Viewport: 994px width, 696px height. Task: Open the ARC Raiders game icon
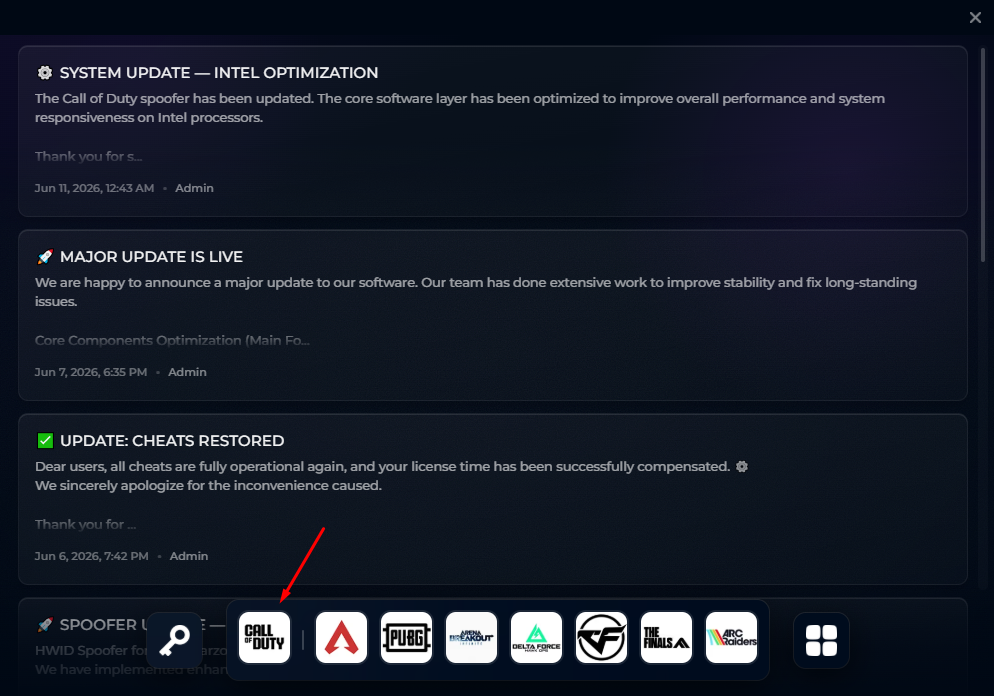[732, 638]
